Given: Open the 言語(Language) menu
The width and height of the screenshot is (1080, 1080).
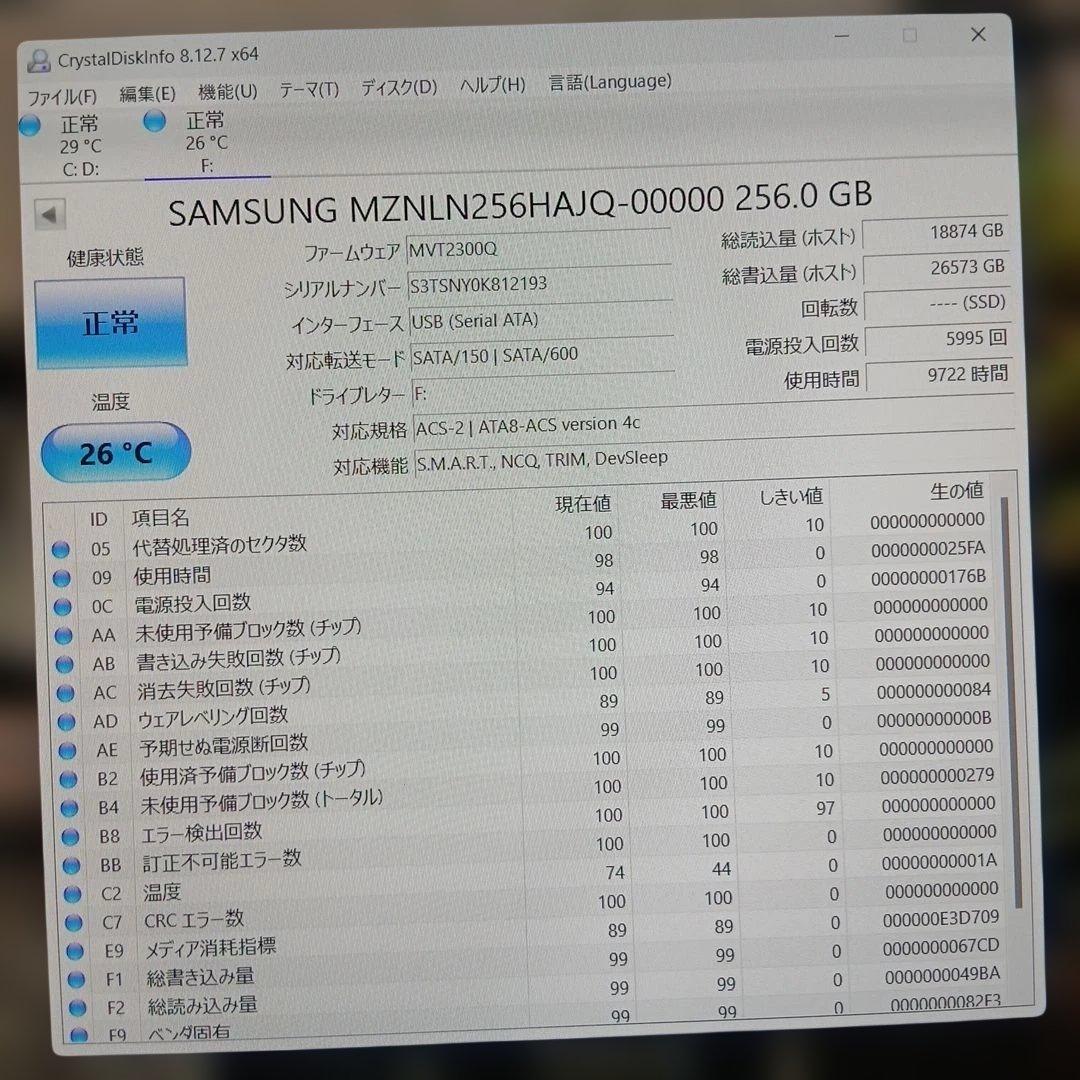Looking at the screenshot, I should (x=609, y=82).
